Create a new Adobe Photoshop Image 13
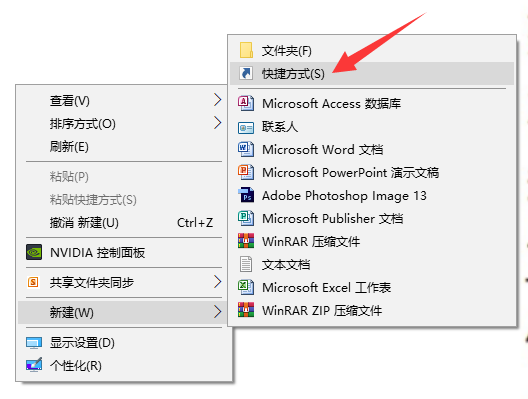Viewport: 528px width, 399px height. click(372, 195)
